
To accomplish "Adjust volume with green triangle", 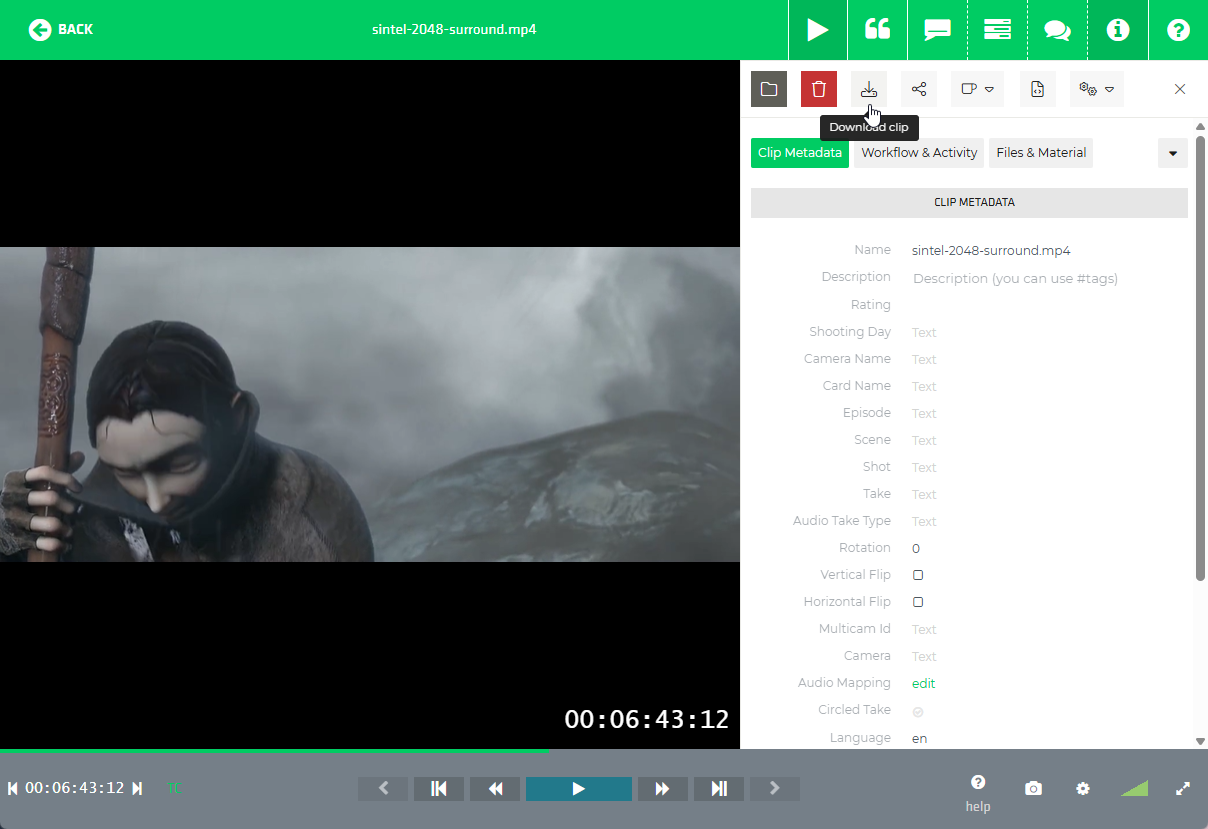I will pyautogui.click(x=1135, y=789).
